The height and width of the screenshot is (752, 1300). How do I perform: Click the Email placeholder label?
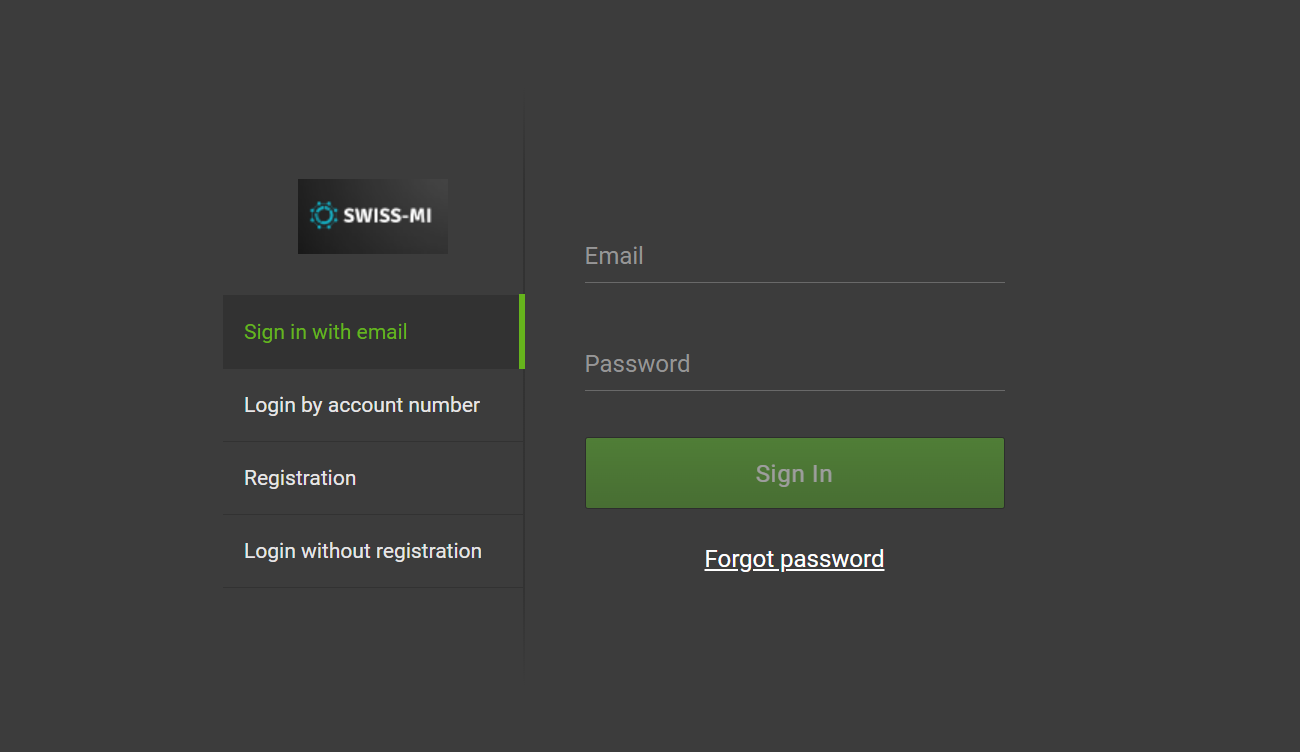click(x=614, y=256)
